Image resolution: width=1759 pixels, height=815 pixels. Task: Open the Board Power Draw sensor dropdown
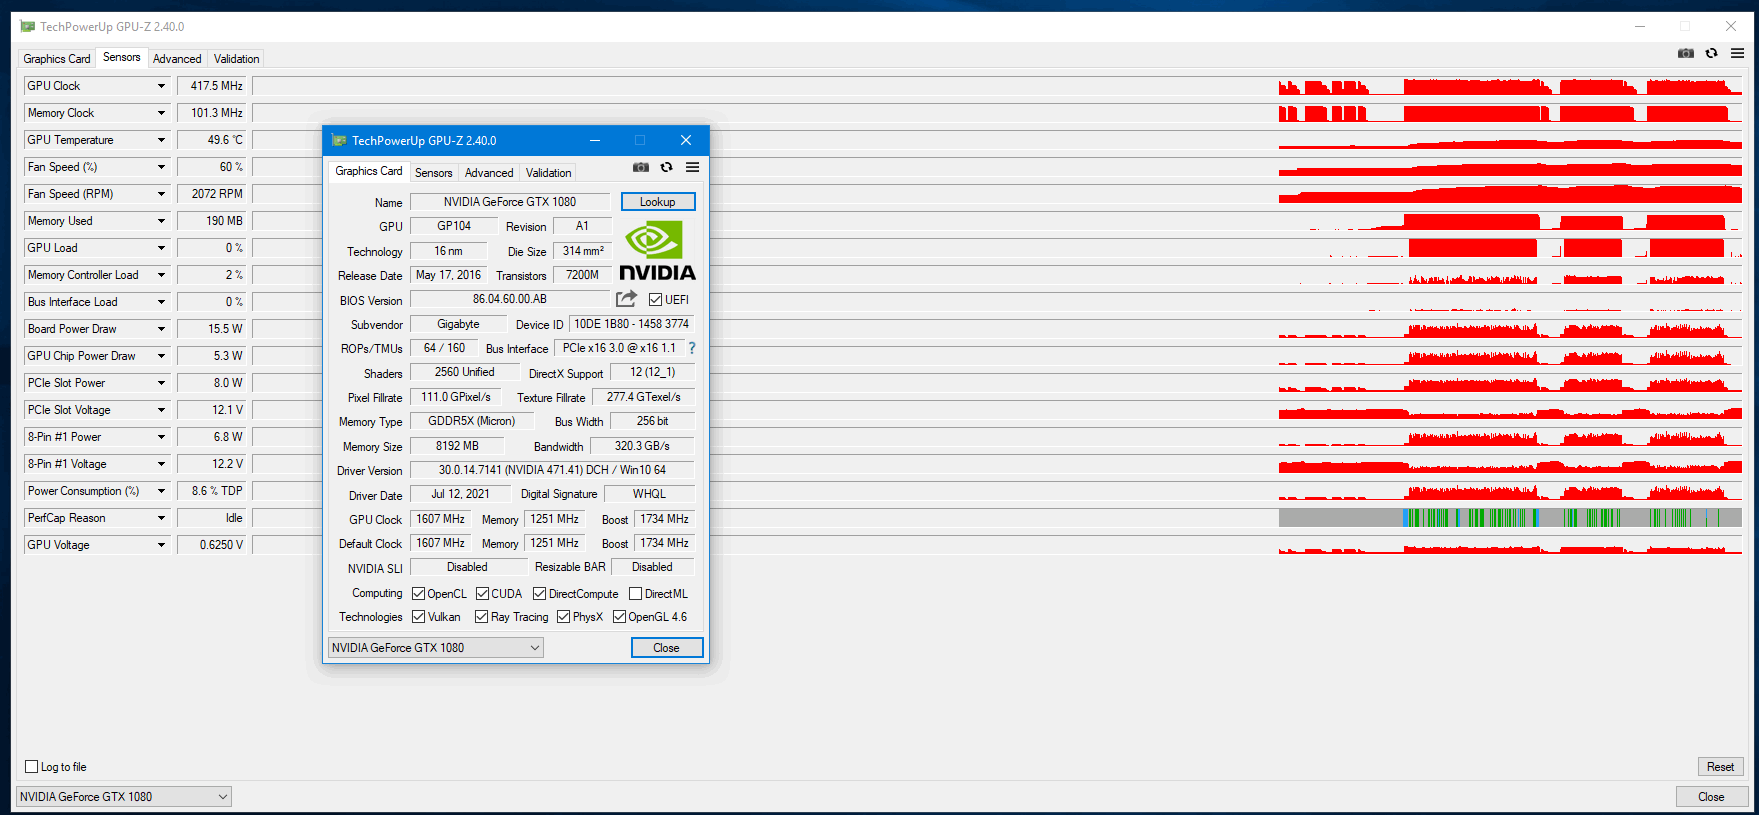161,329
